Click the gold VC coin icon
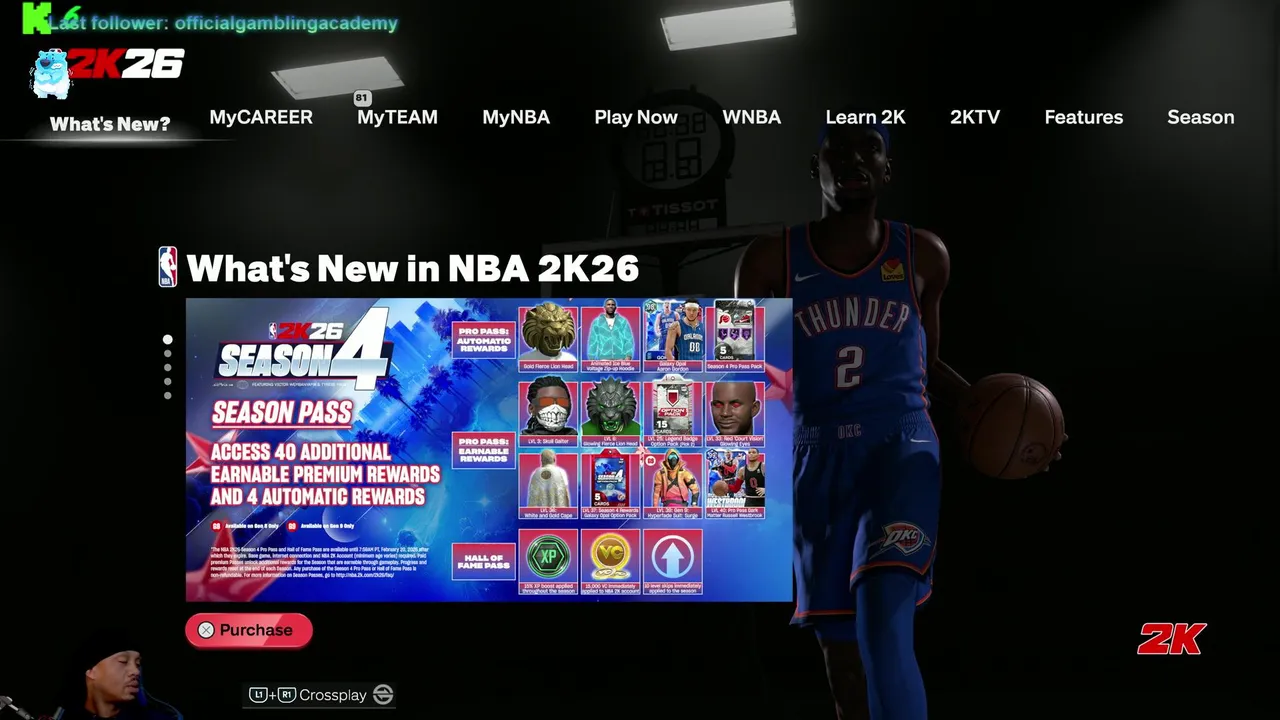 coord(610,556)
